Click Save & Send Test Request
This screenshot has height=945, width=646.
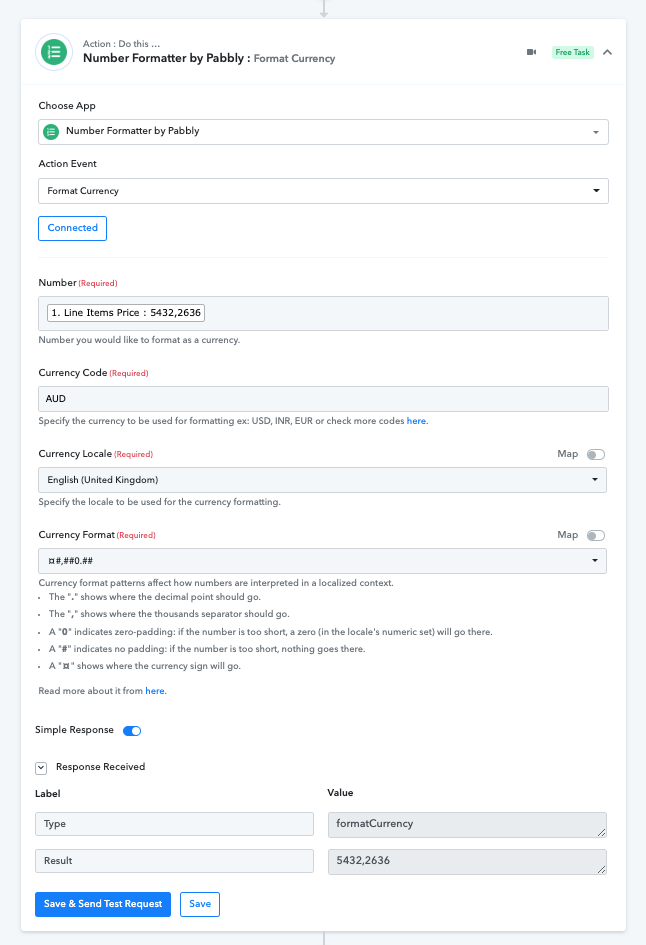pyautogui.click(x=103, y=904)
